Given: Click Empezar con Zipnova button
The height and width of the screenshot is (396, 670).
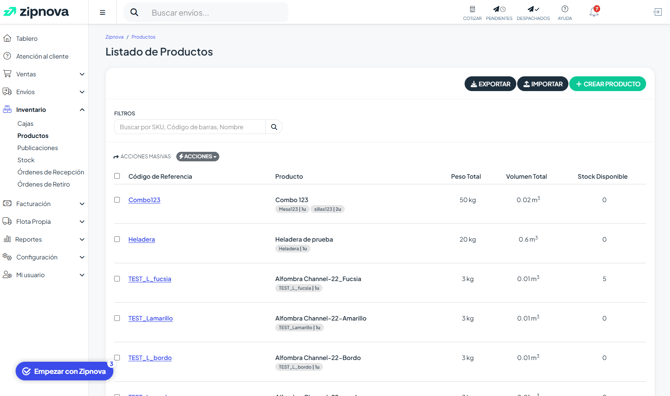Looking at the screenshot, I should (65, 371).
